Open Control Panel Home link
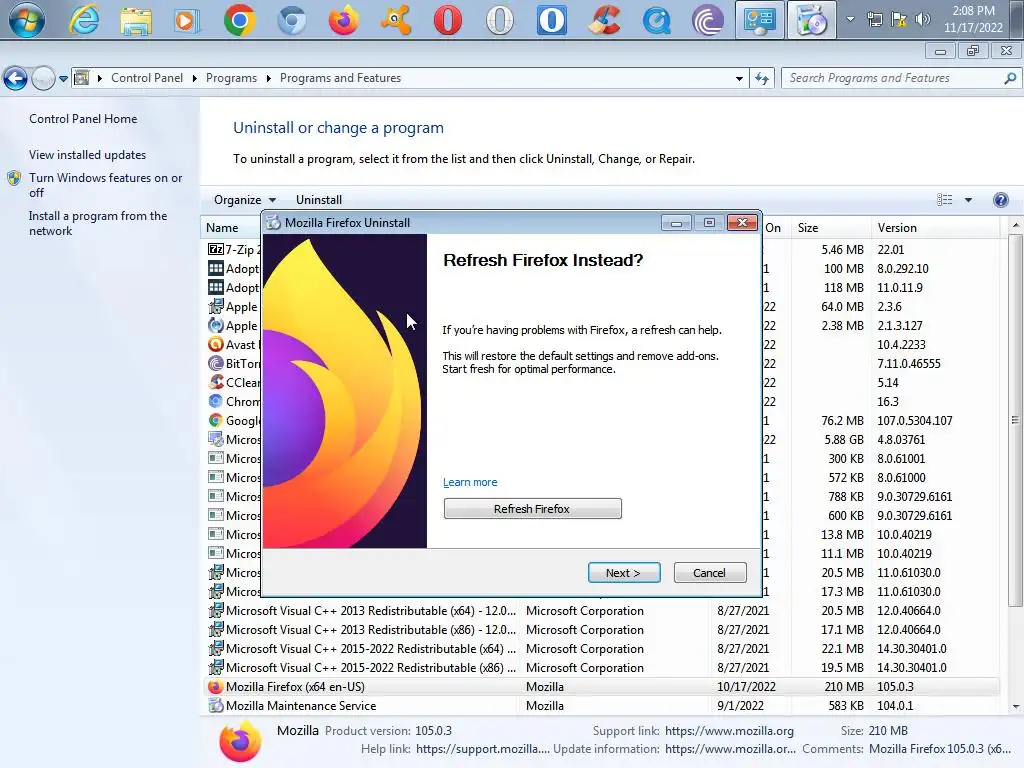The height and width of the screenshot is (768, 1024). coord(83,119)
